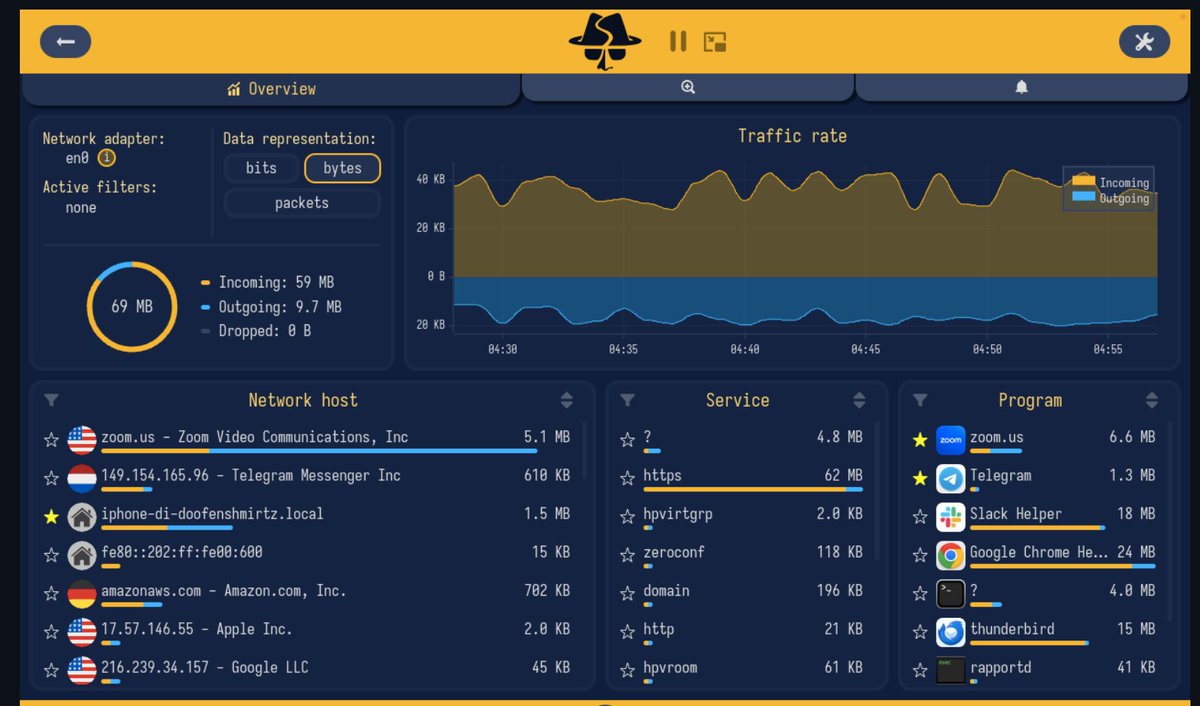Image resolution: width=1200 pixels, height=706 pixels.
Task: Favorite the domain service
Action: tap(627, 594)
